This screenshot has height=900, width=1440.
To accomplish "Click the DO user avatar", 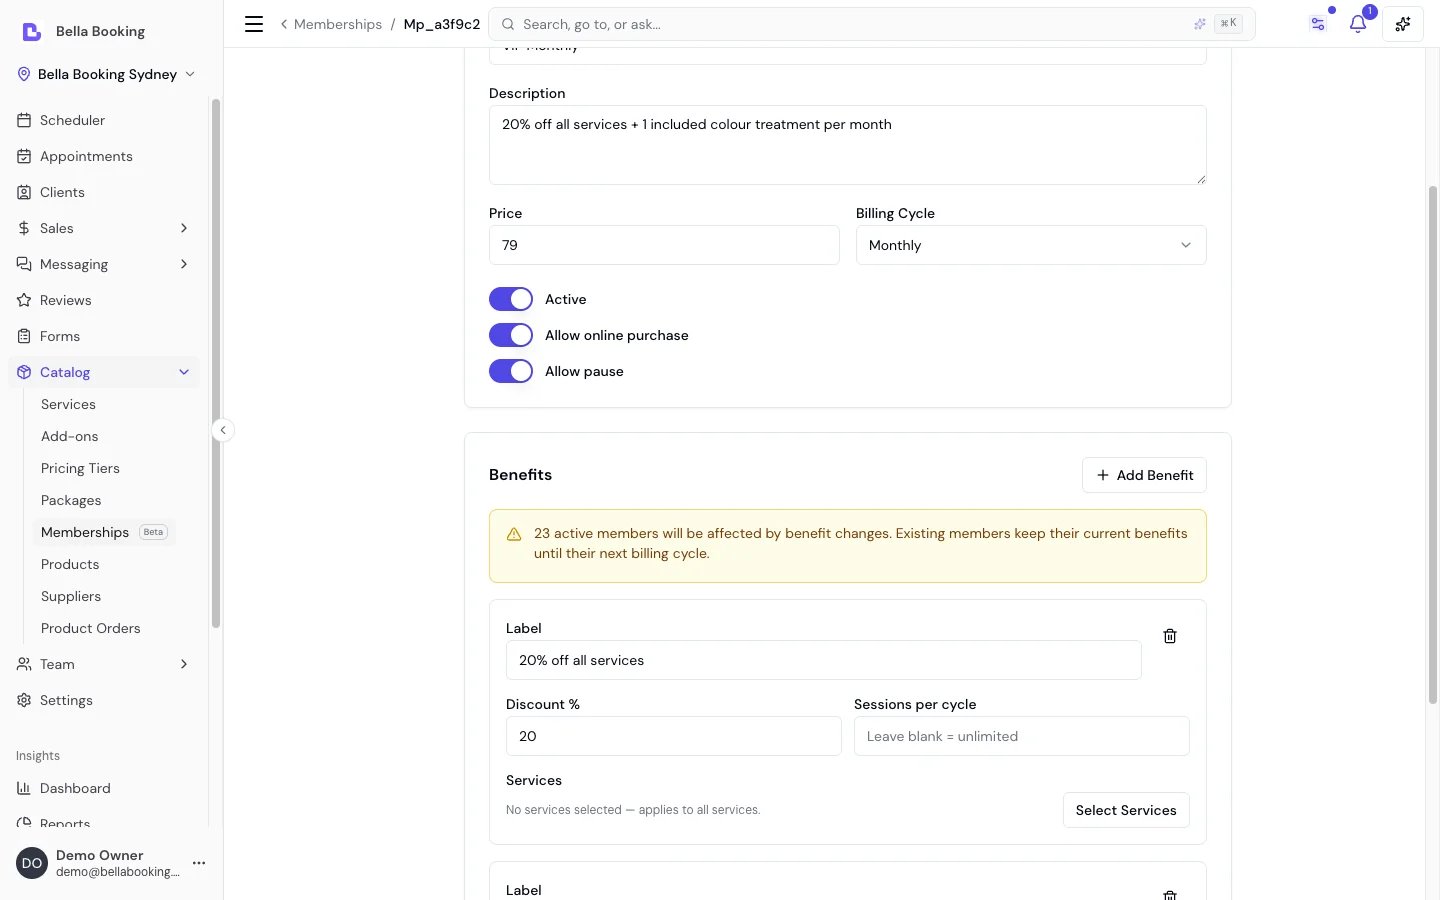I will (x=32, y=863).
